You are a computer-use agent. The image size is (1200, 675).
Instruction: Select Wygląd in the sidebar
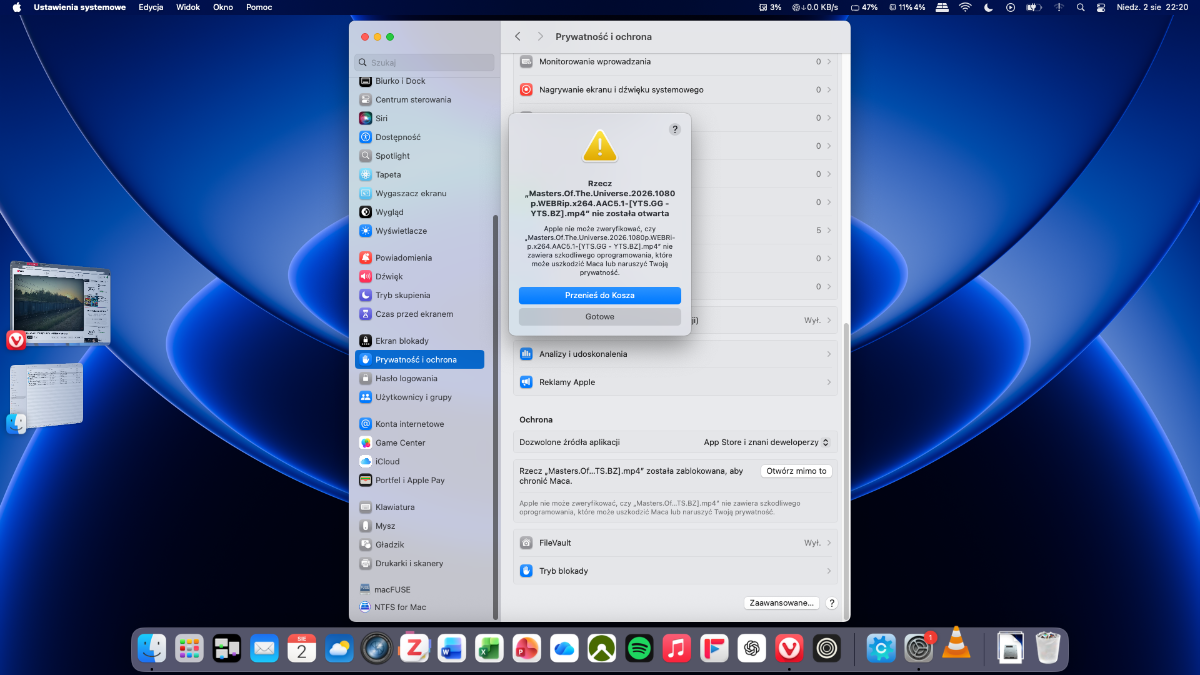coord(419,212)
